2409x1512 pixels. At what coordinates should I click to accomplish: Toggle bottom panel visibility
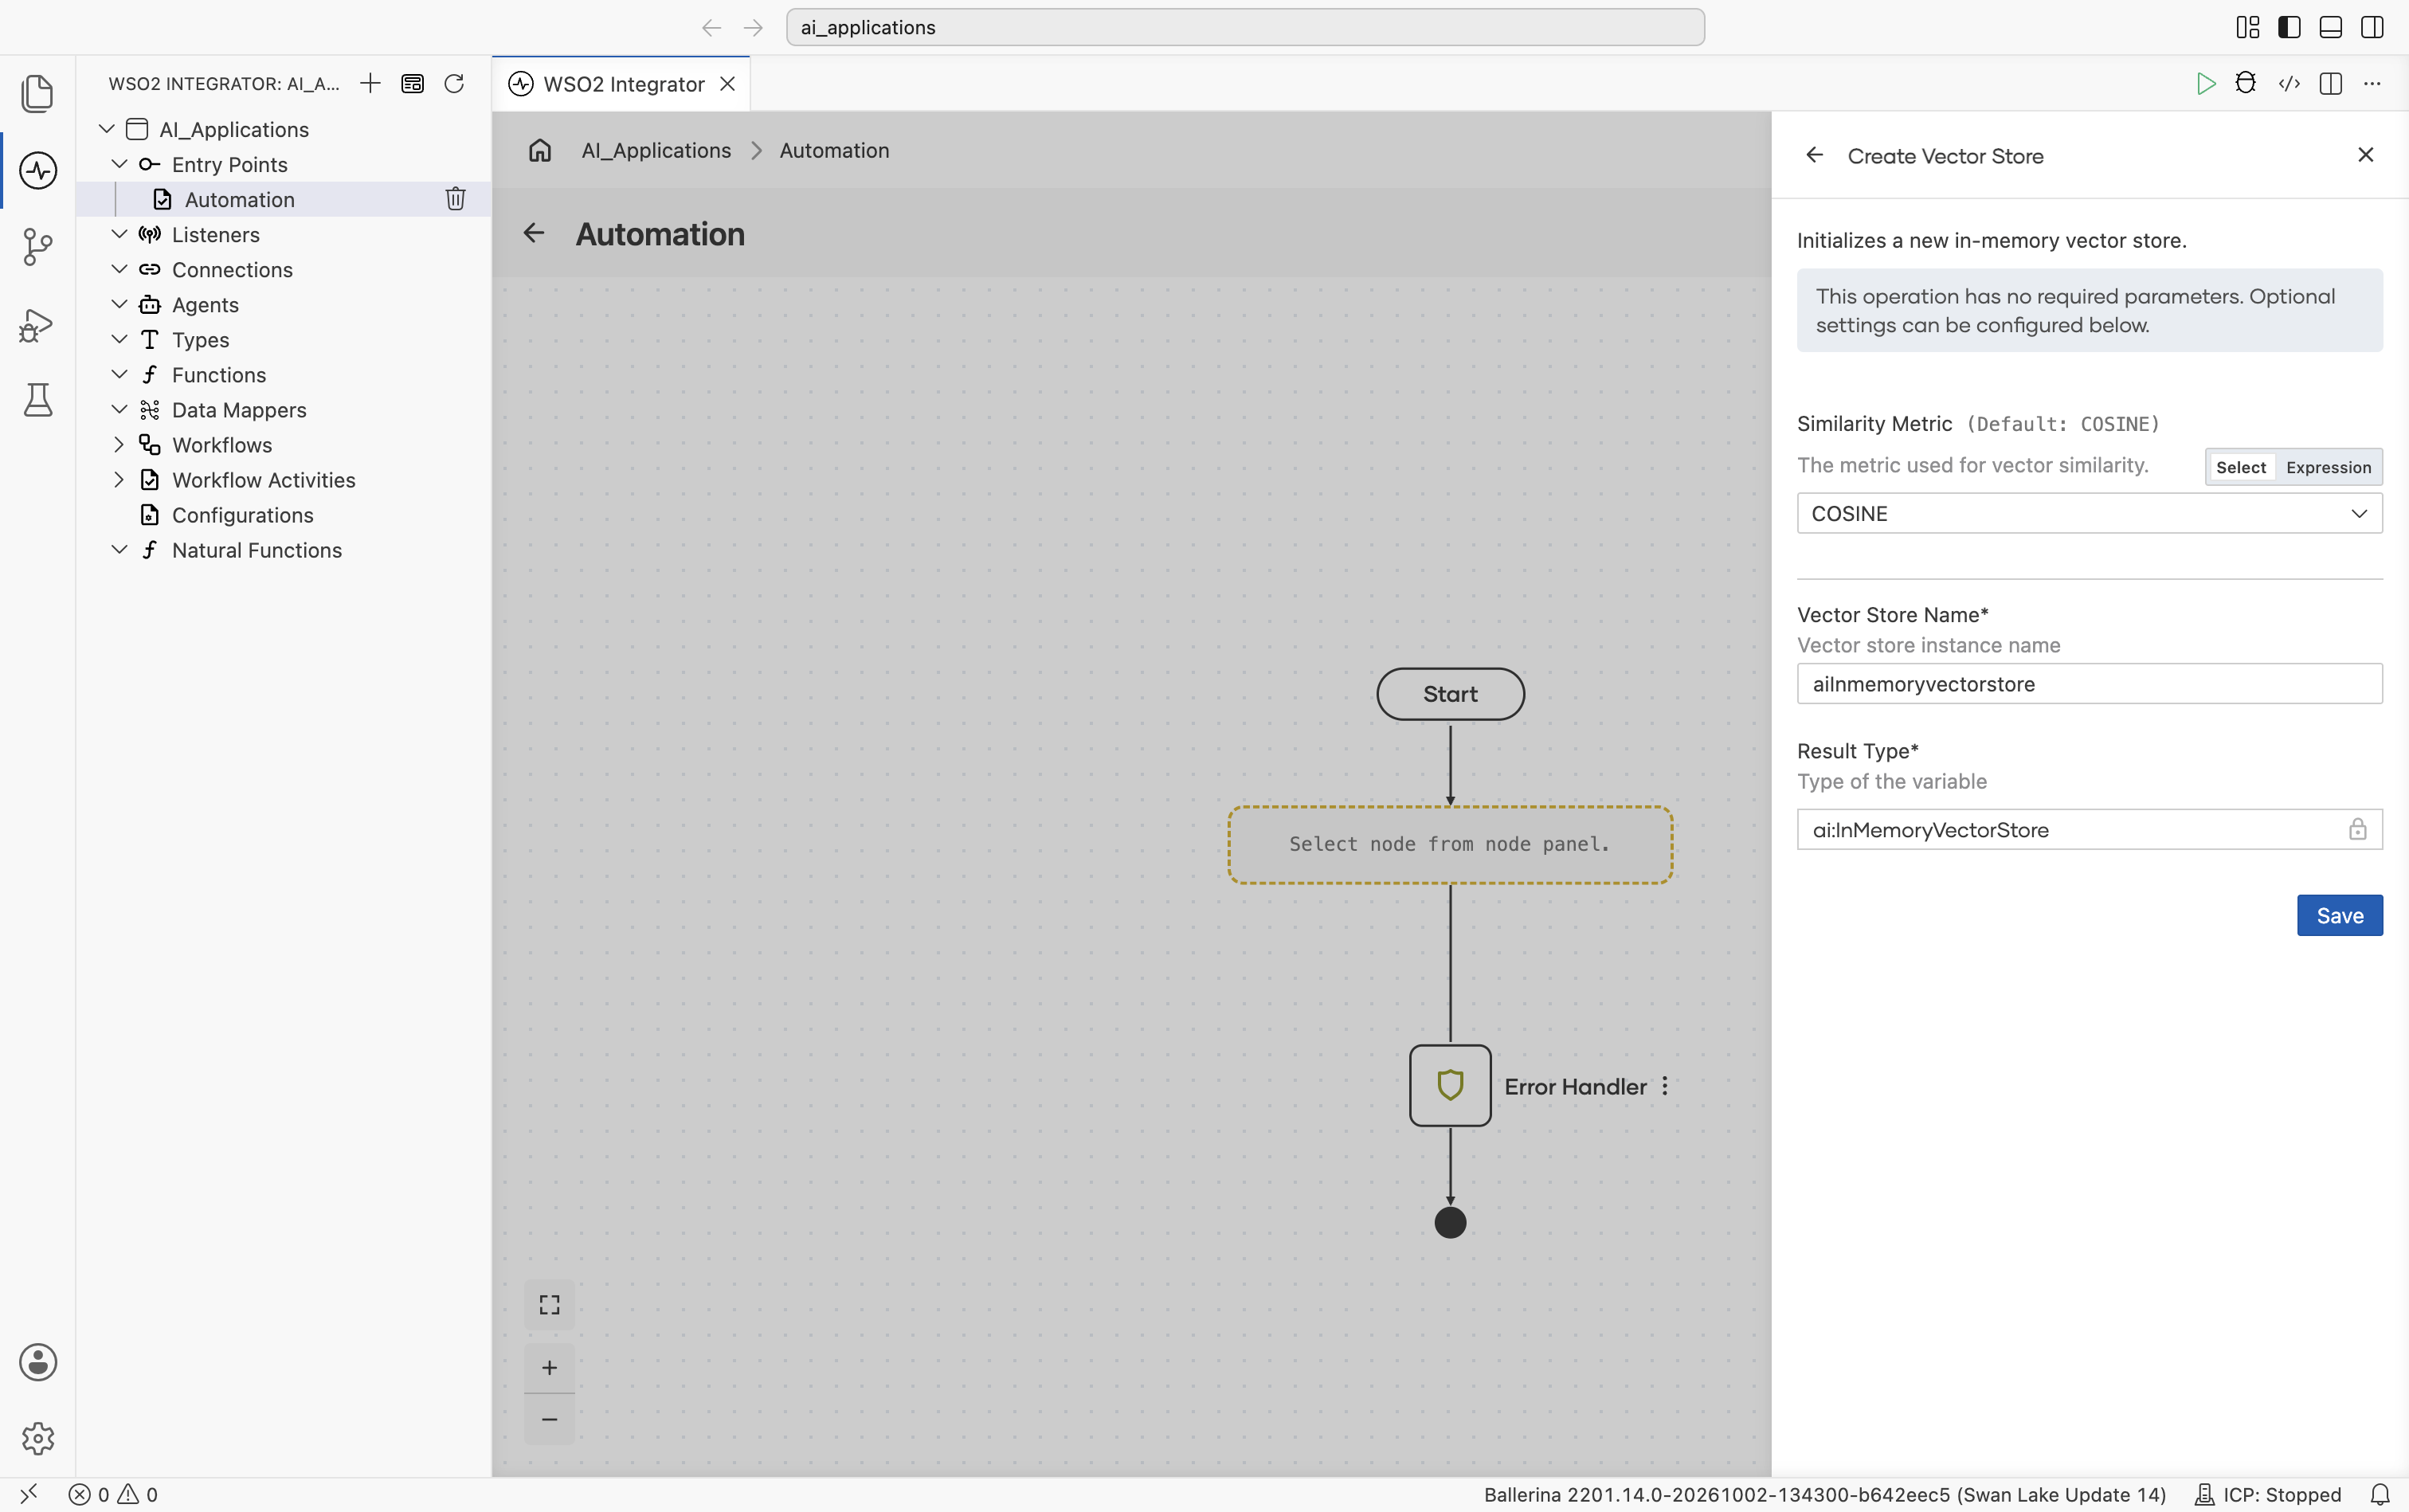2330,27
